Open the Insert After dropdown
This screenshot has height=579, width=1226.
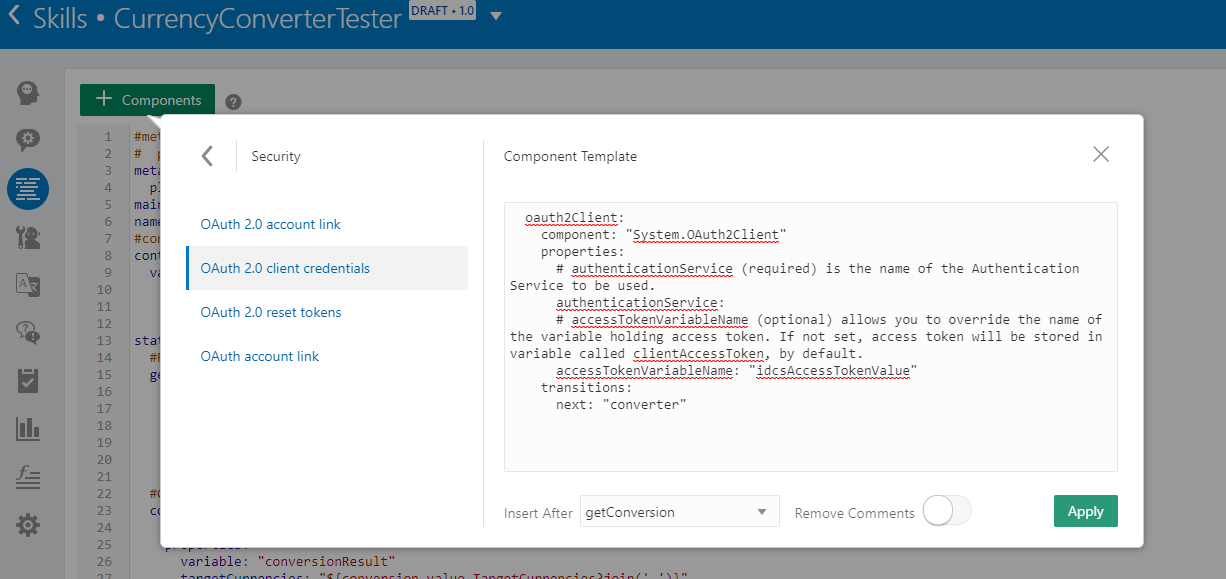679,511
